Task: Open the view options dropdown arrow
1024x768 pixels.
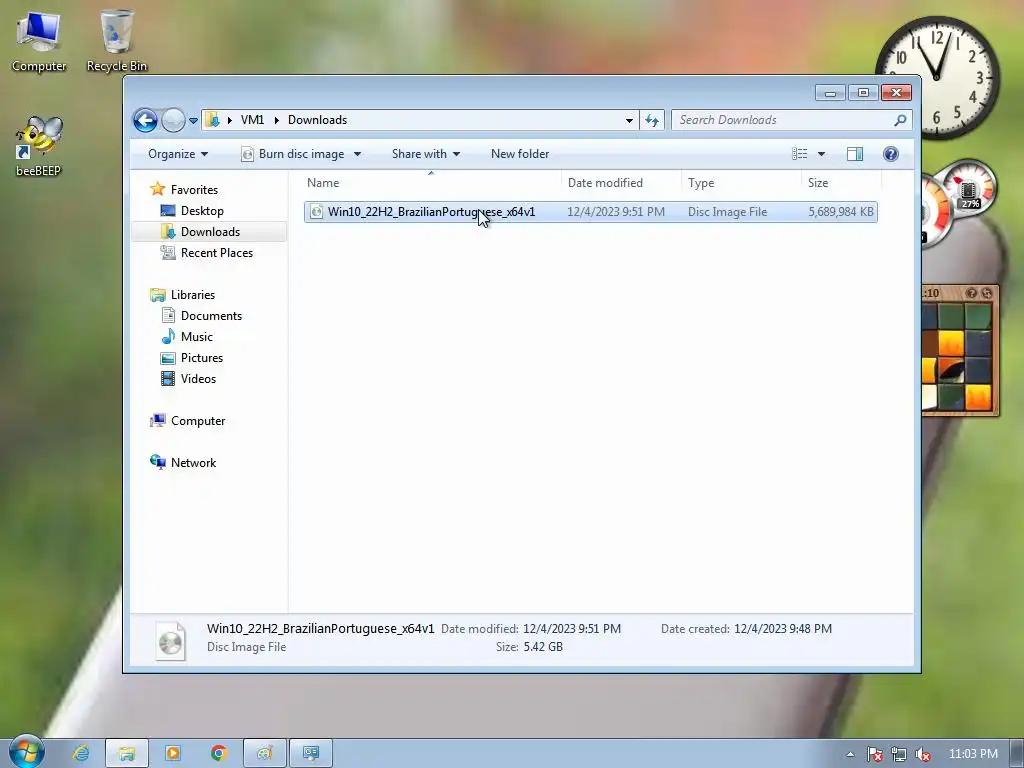Action: click(822, 154)
